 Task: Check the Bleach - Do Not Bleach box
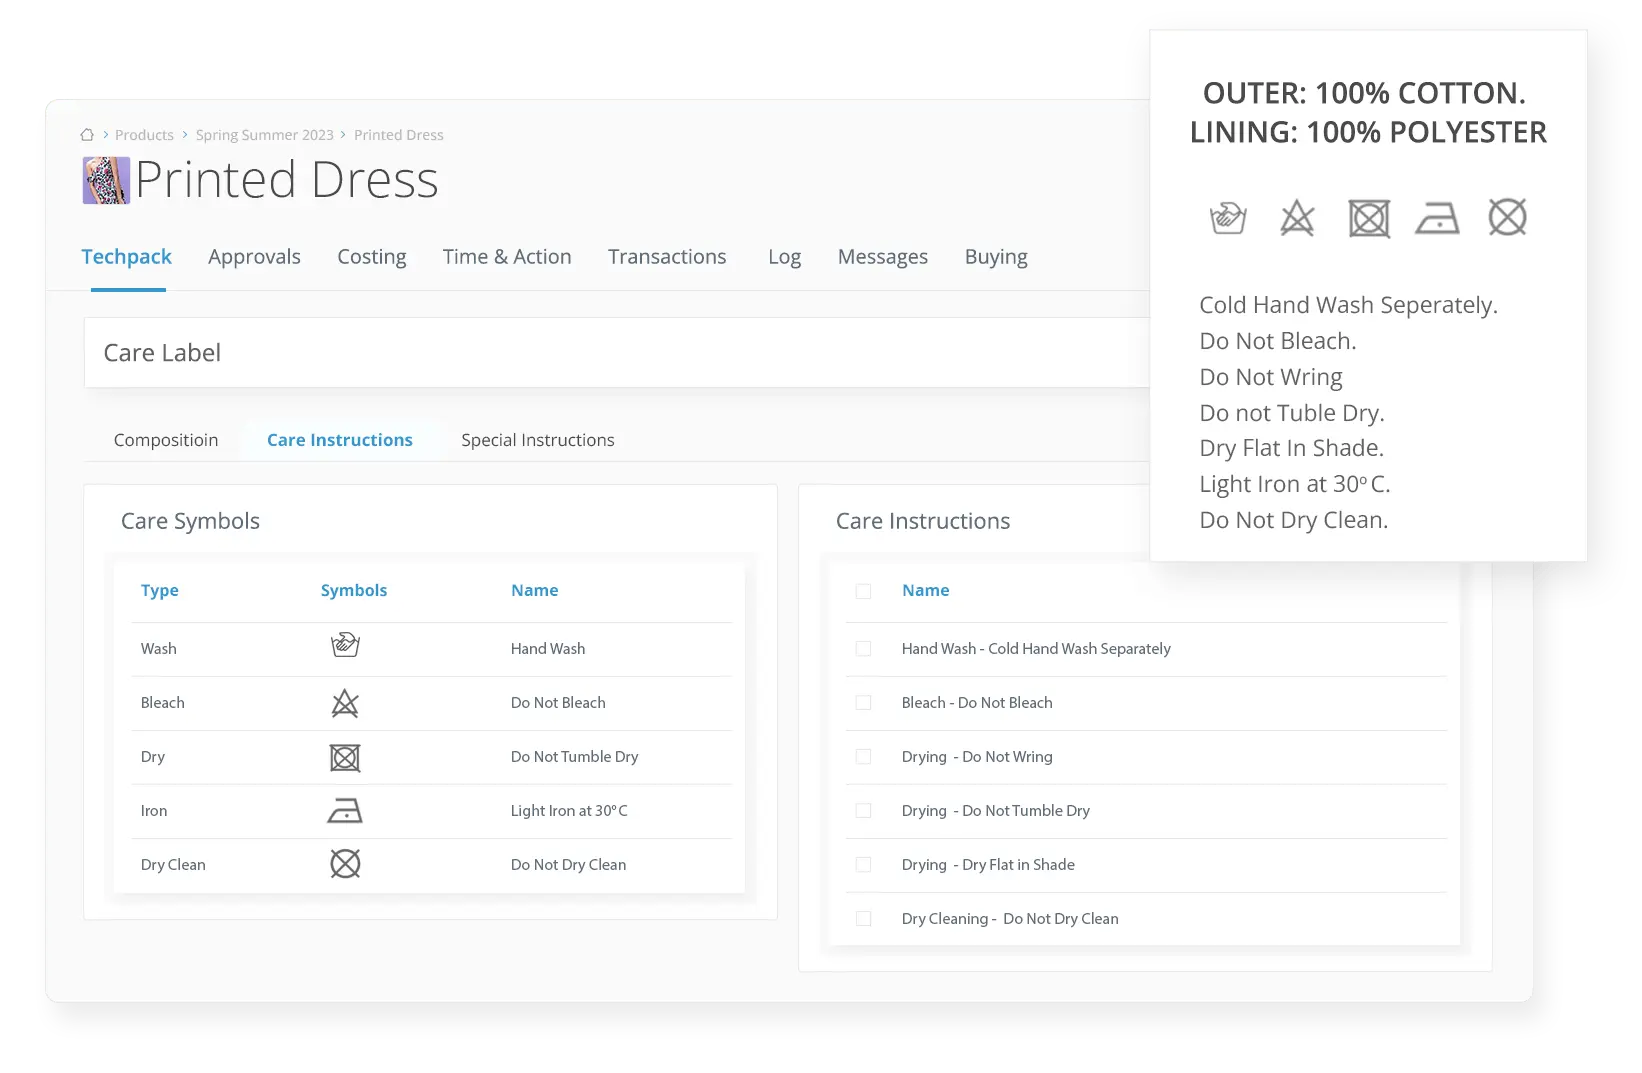tap(863, 703)
